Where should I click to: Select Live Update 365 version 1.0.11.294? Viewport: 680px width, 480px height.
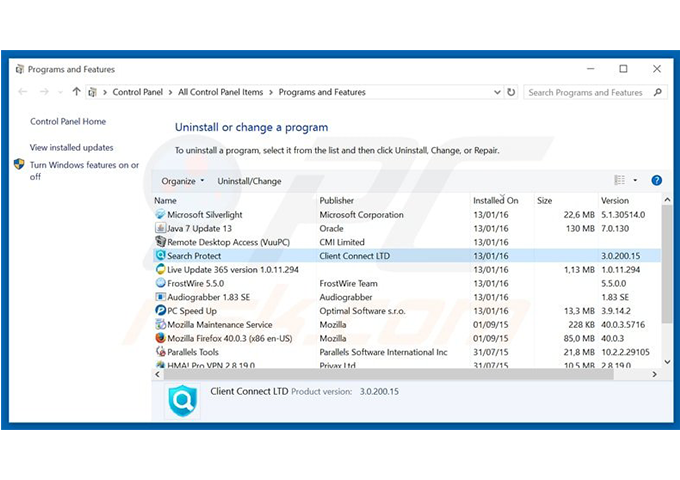click(233, 270)
